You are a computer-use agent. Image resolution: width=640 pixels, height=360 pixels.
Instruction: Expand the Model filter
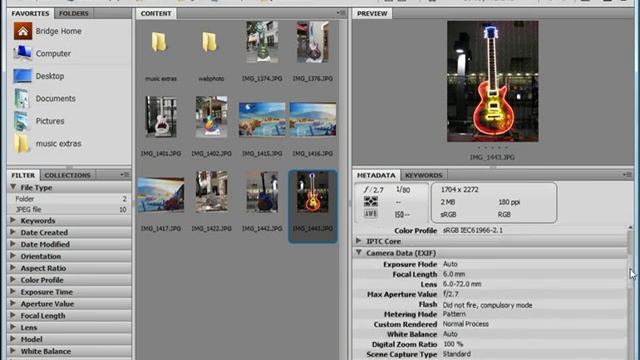[x=13, y=339]
